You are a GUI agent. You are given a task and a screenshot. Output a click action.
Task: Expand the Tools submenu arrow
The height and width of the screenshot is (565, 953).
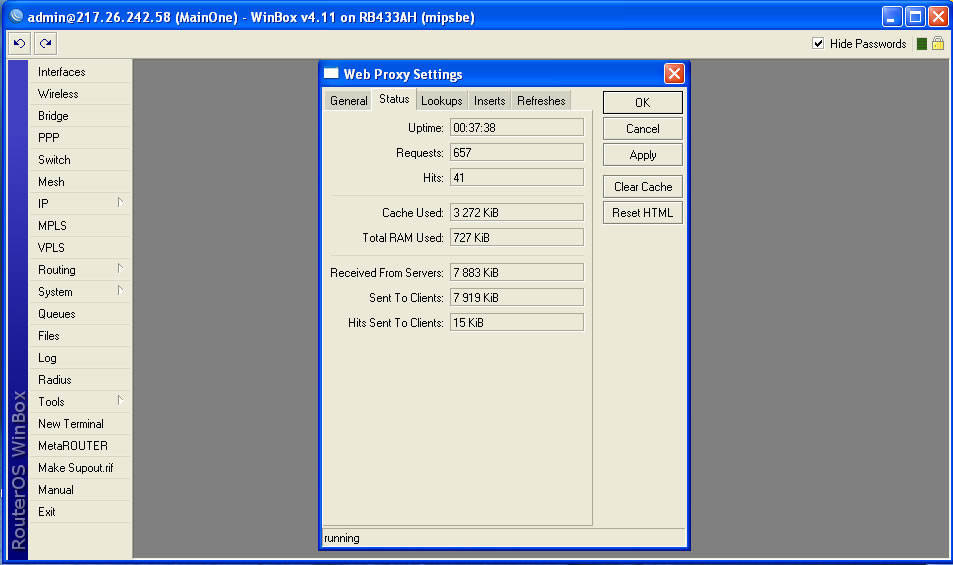120,400
